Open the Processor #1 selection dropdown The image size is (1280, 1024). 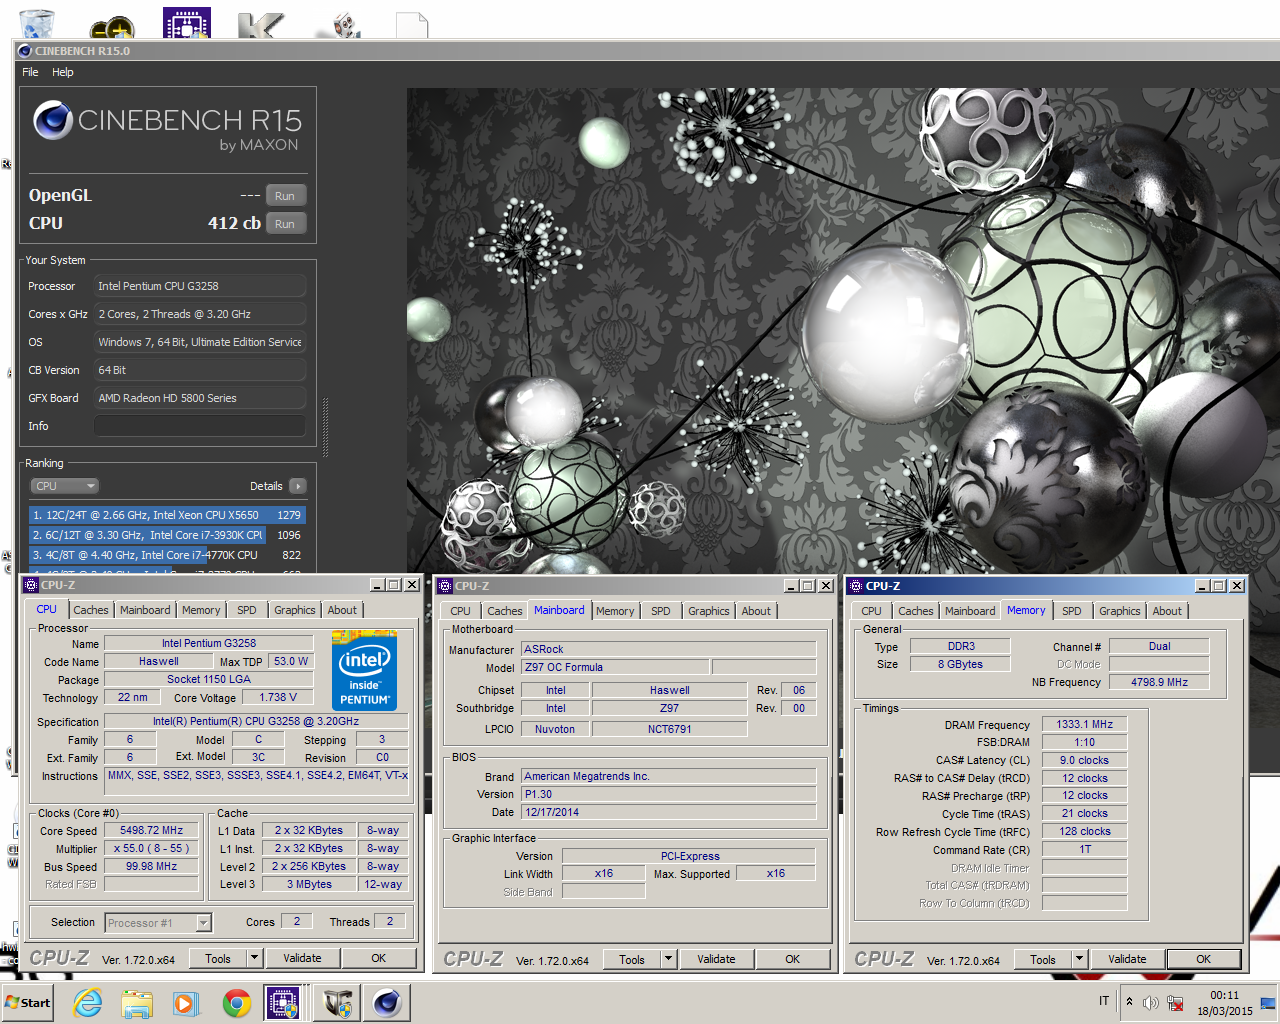coord(158,923)
